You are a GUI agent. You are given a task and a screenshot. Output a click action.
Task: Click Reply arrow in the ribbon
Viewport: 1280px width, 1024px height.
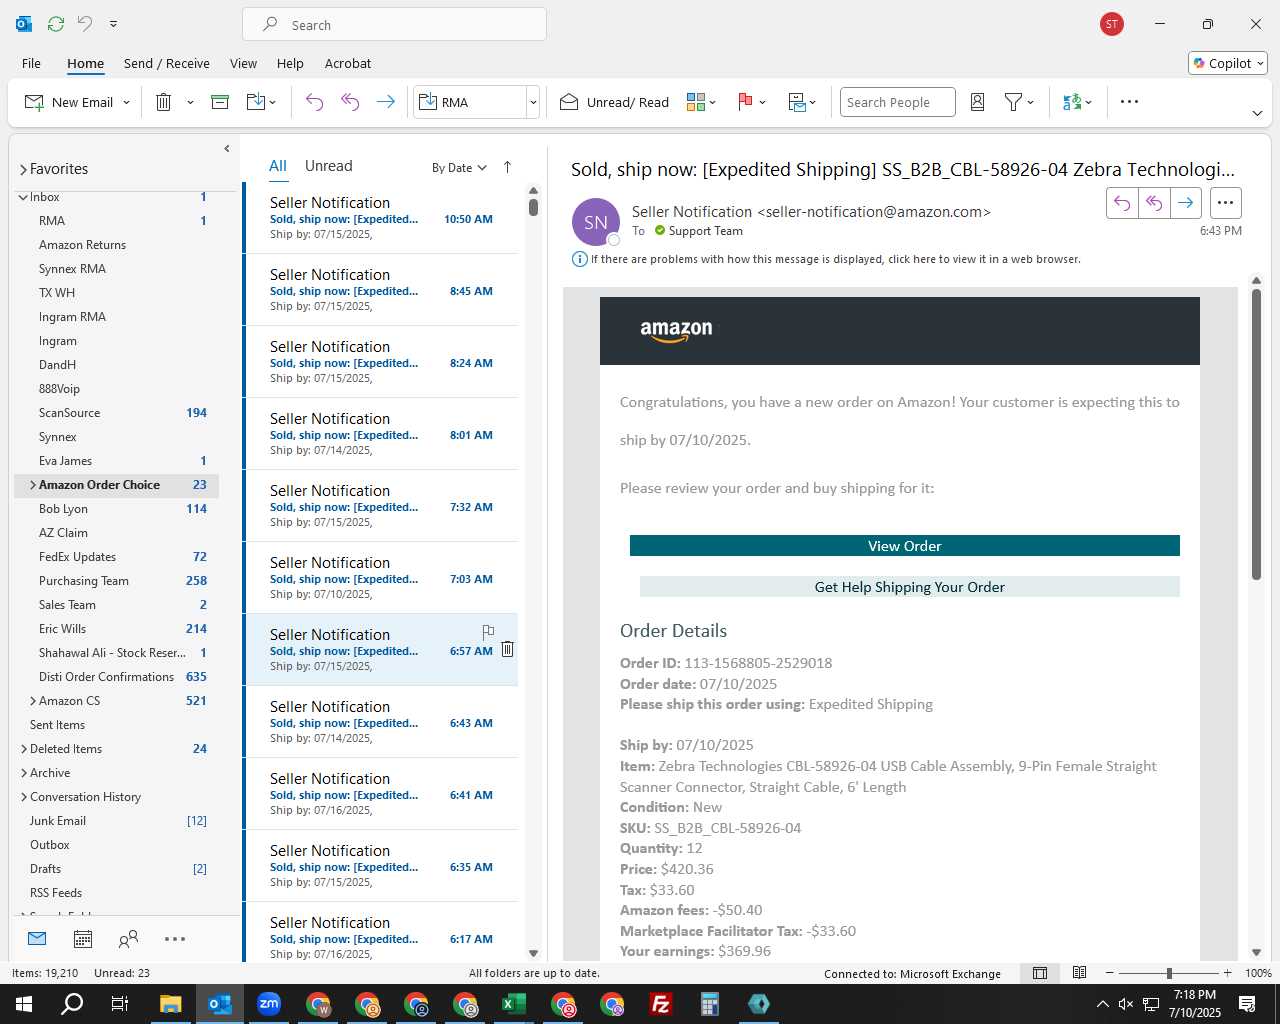[314, 102]
